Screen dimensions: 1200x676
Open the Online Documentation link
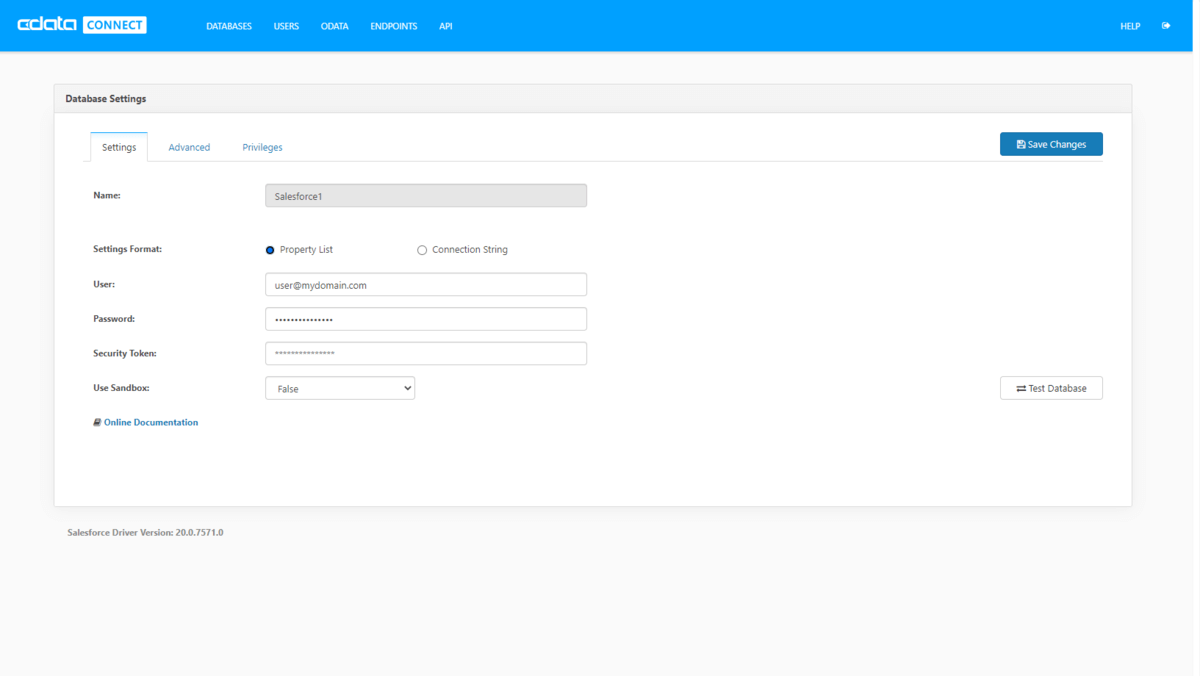click(146, 422)
